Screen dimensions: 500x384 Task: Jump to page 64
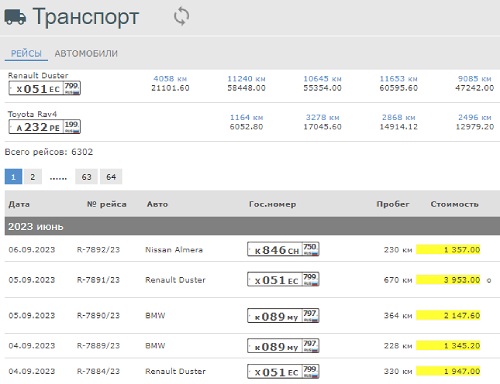coord(111,177)
